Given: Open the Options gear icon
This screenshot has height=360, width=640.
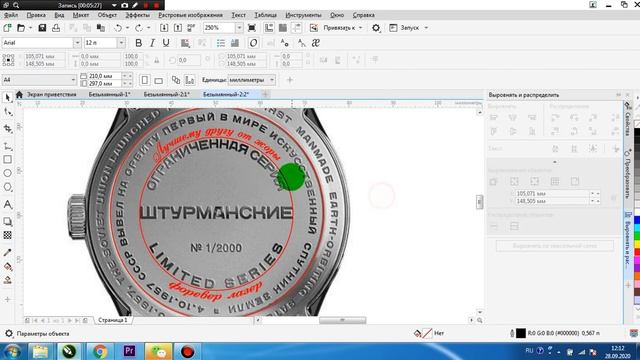Looking at the screenshot, I should pyautogui.click(x=376, y=28).
